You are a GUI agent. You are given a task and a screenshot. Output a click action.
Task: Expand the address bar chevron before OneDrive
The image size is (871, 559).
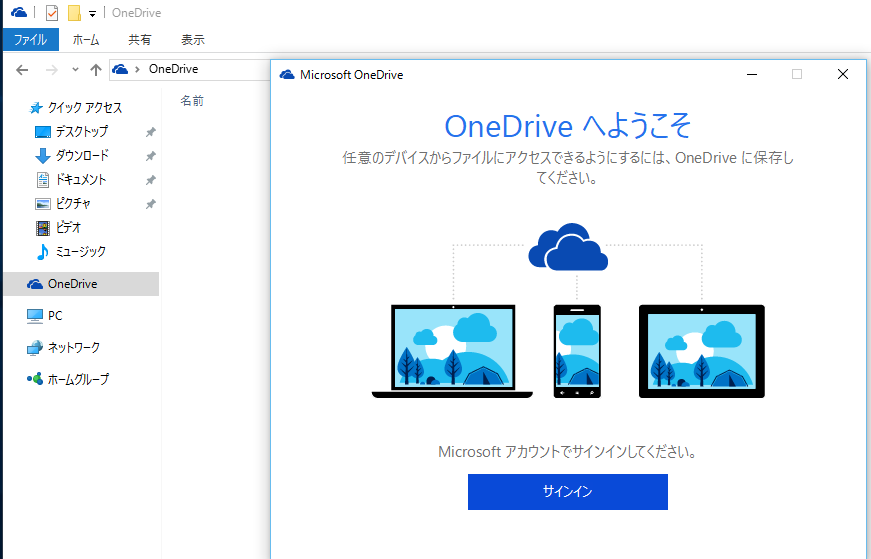pyautogui.click(x=137, y=69)
